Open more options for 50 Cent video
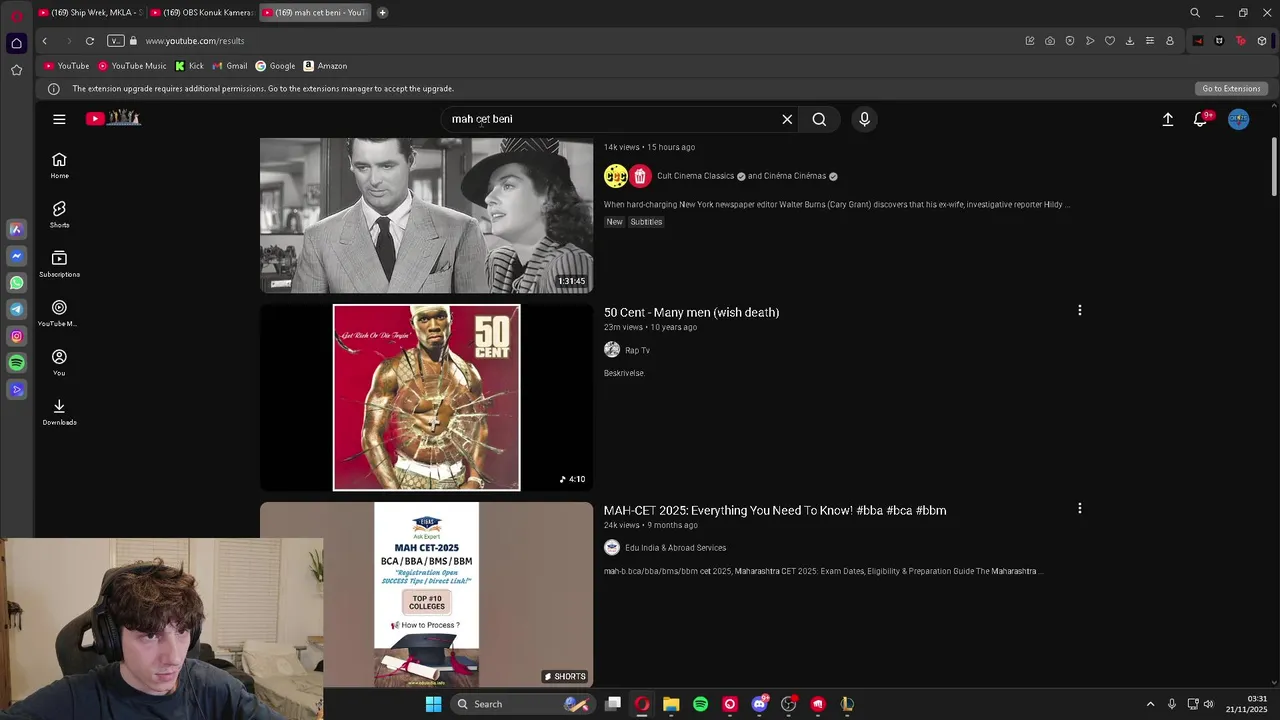 point(1079,311)
